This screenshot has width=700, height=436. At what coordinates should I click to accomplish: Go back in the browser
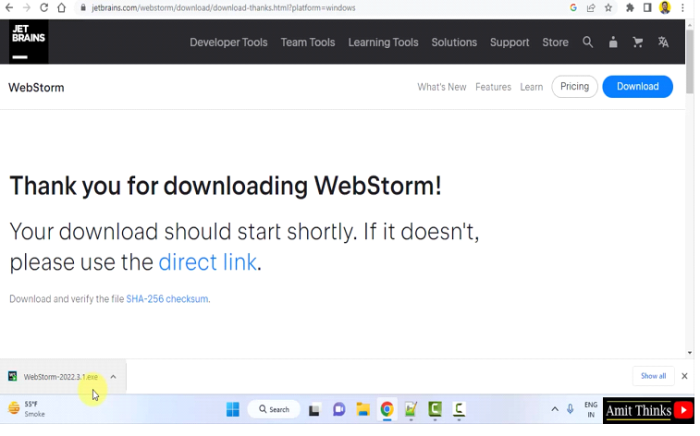(x=9, y=8)
